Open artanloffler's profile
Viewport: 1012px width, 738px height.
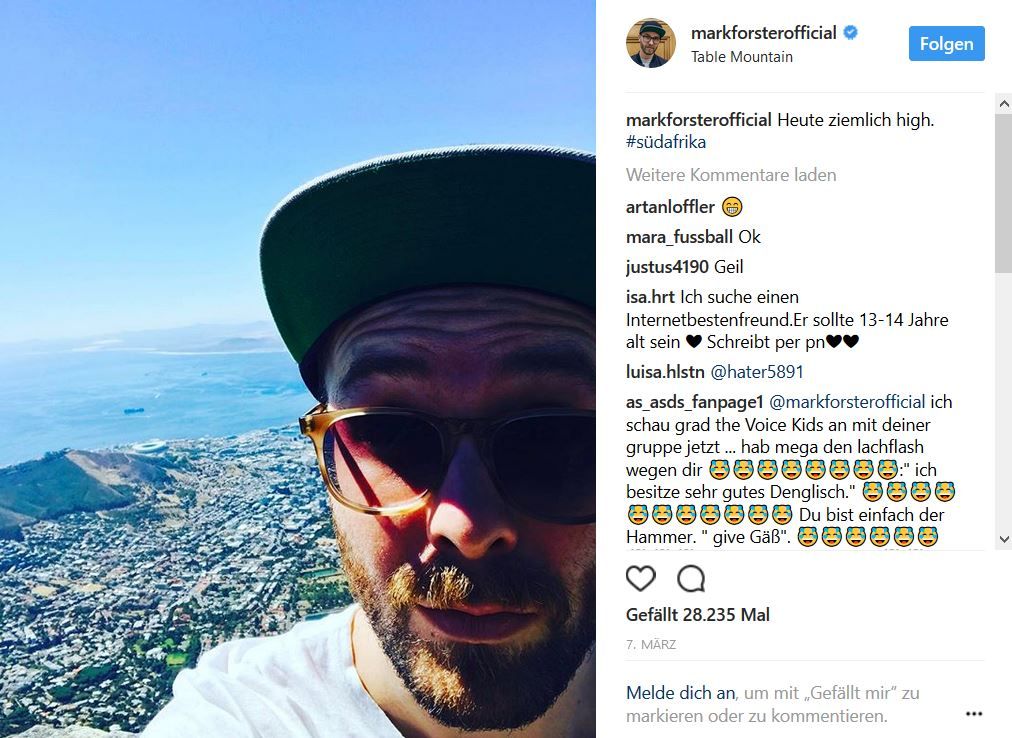pyautogui.click(x=670, y=207)
